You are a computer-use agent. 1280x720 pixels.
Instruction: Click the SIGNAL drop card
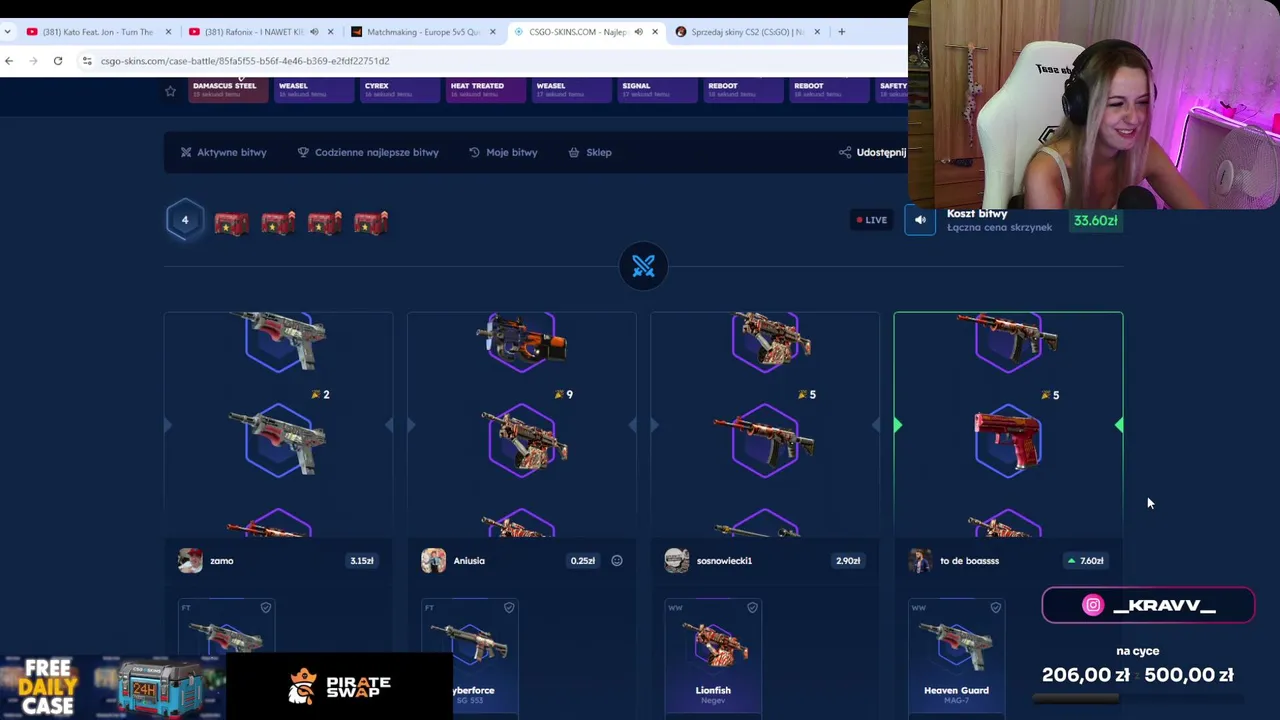coord(657,90)
